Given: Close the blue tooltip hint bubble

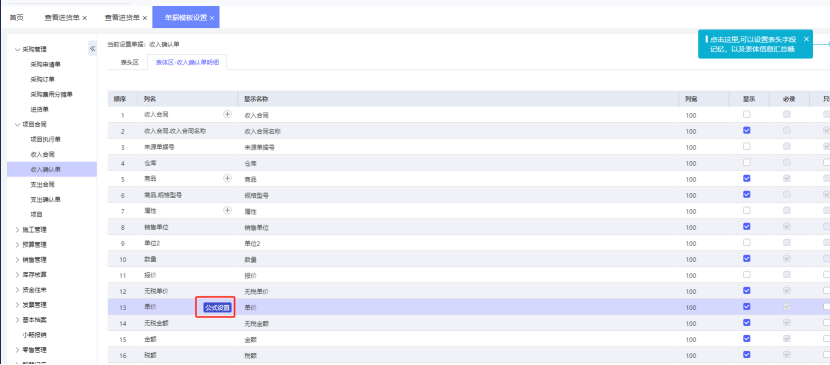Looking at the screenshot, I should point(806,39).
